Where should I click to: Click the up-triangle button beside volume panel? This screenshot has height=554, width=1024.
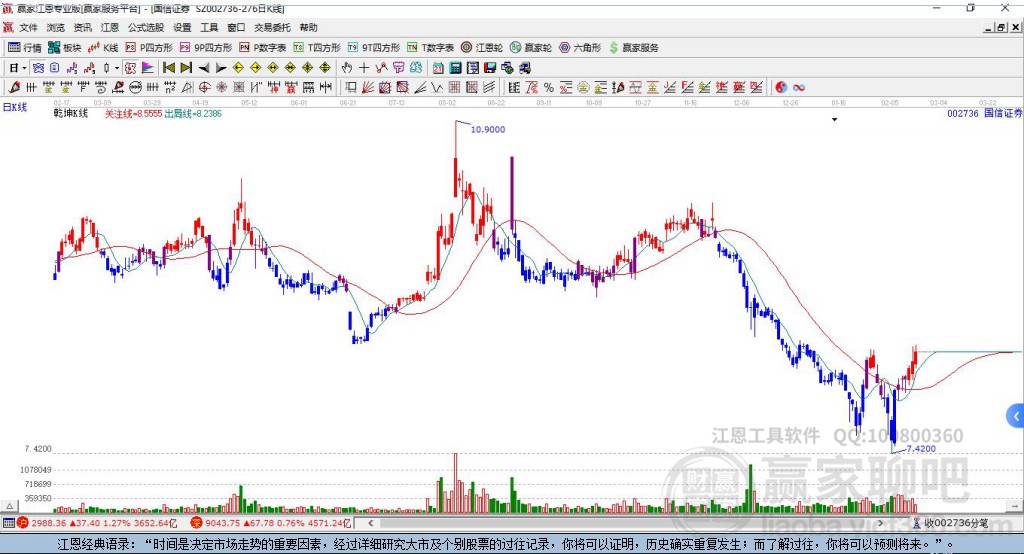coord(9,506)
